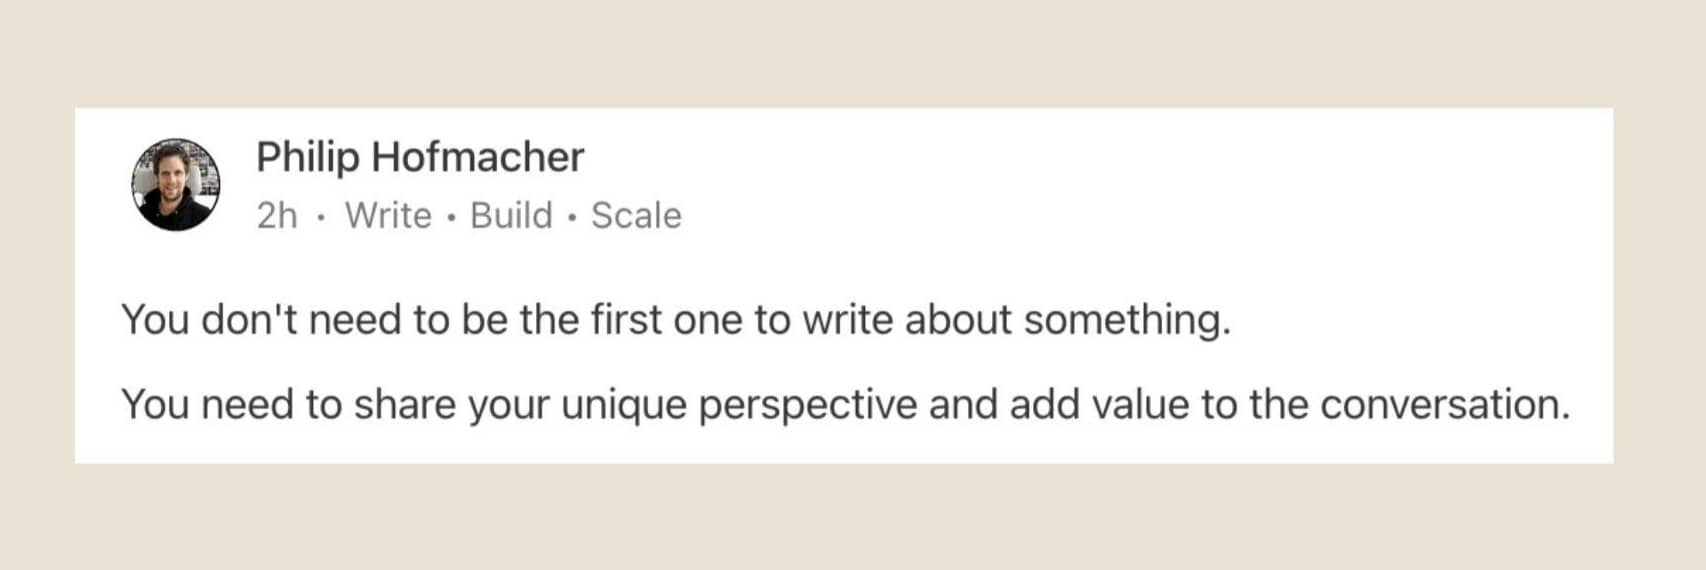The width and height of the screenshot is (1706, 570).
Task: Click the word conversation in the post
Action: [x=1445, y=405]
